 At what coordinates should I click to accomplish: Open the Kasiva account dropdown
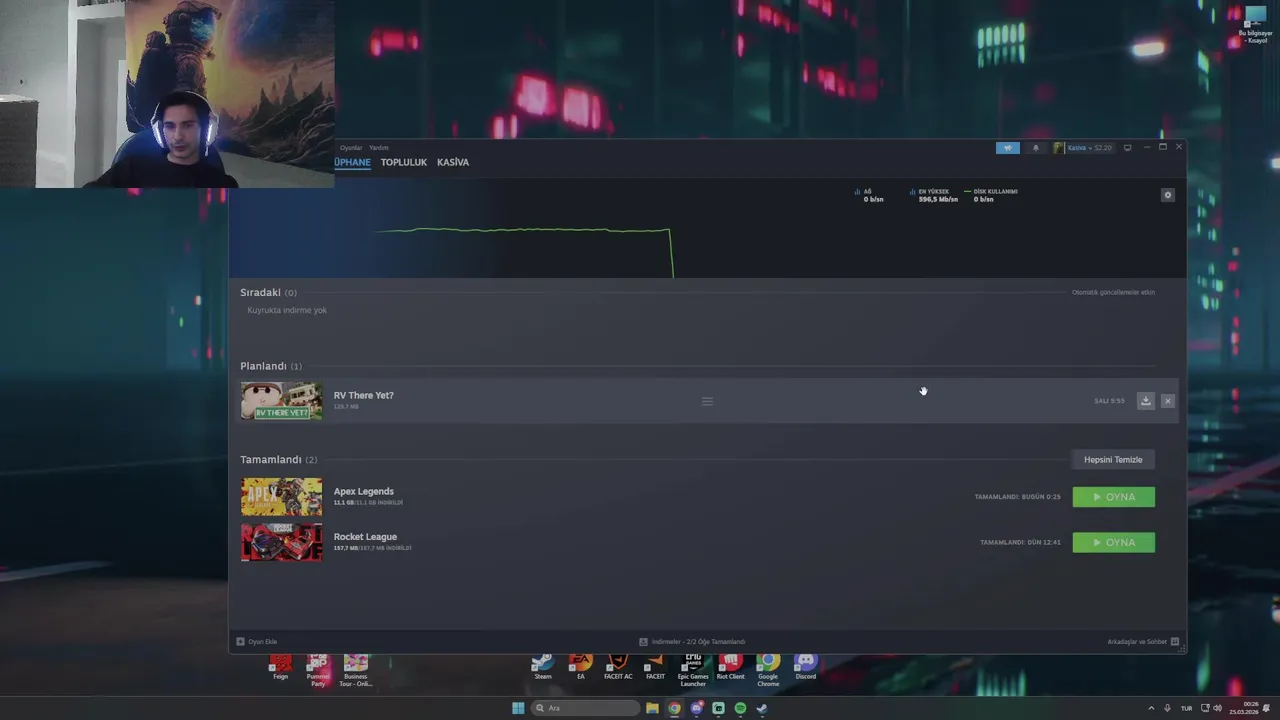1083,148
